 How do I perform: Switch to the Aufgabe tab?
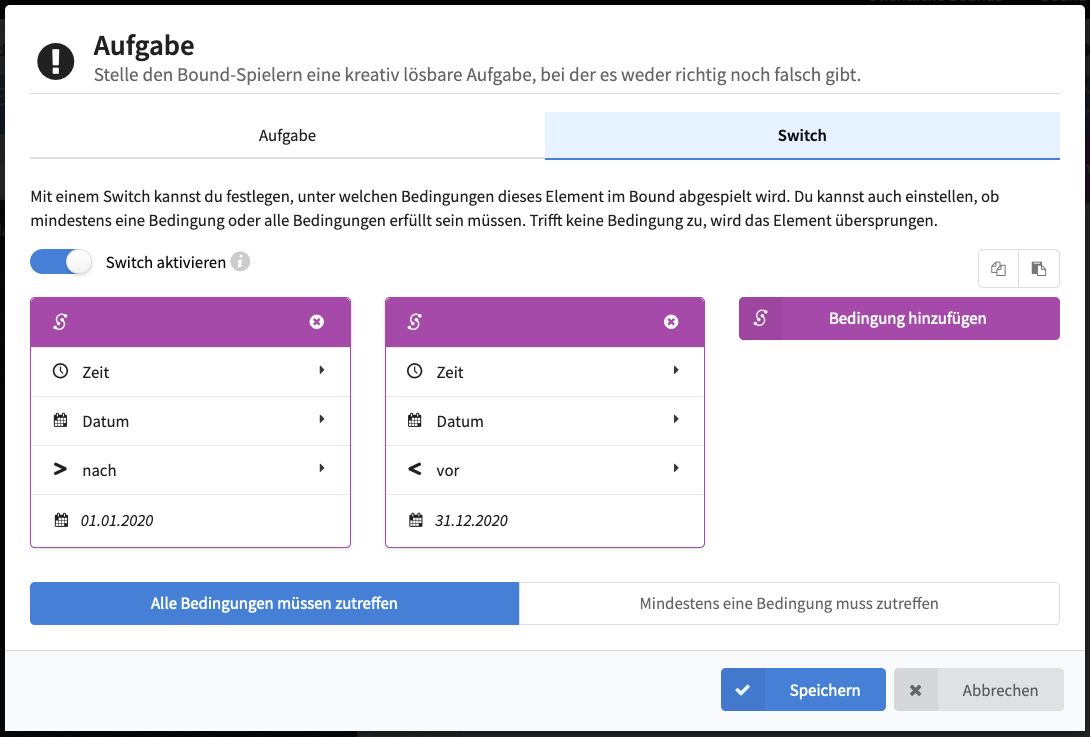pos(287,136)
